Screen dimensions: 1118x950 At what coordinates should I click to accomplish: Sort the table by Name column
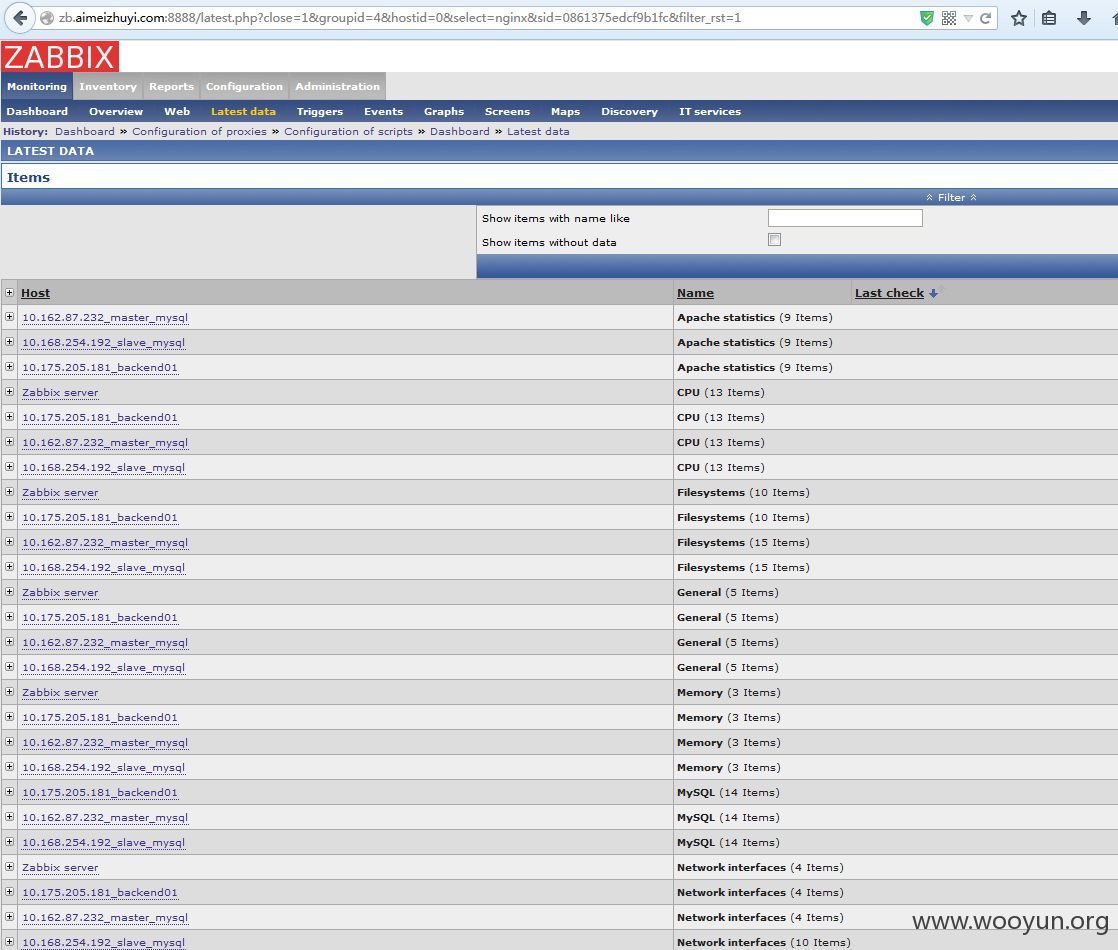coord(695,293)
